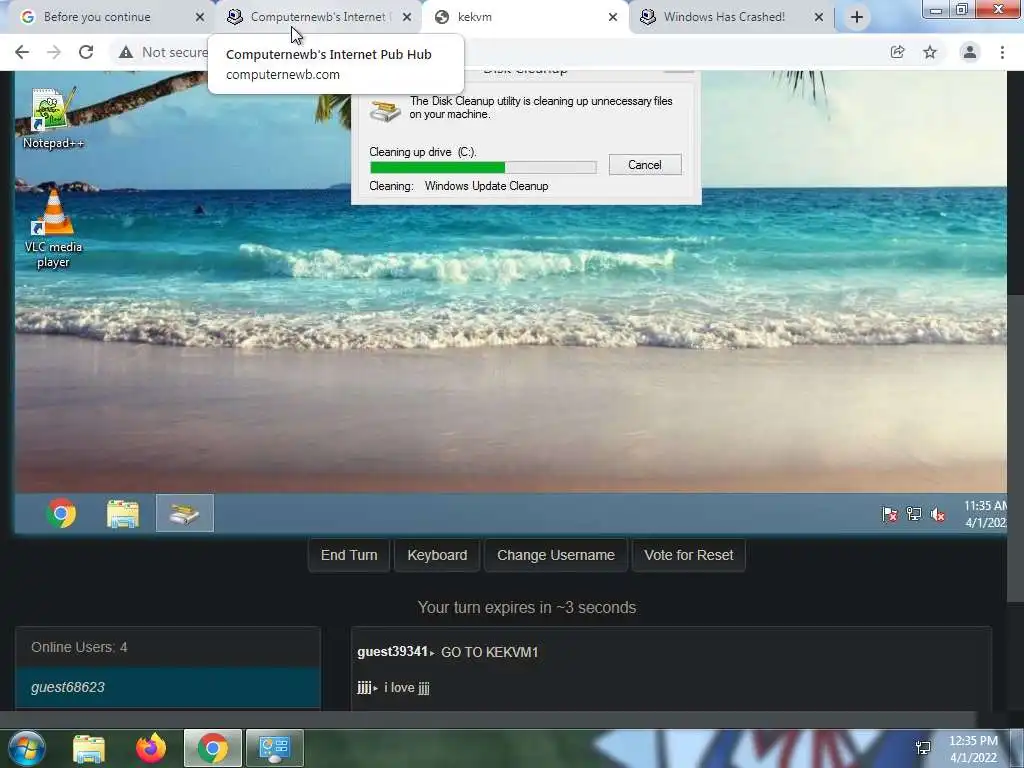Cancel the Disk Cleanup operation

pyautogui.click(x=645, y=165)
